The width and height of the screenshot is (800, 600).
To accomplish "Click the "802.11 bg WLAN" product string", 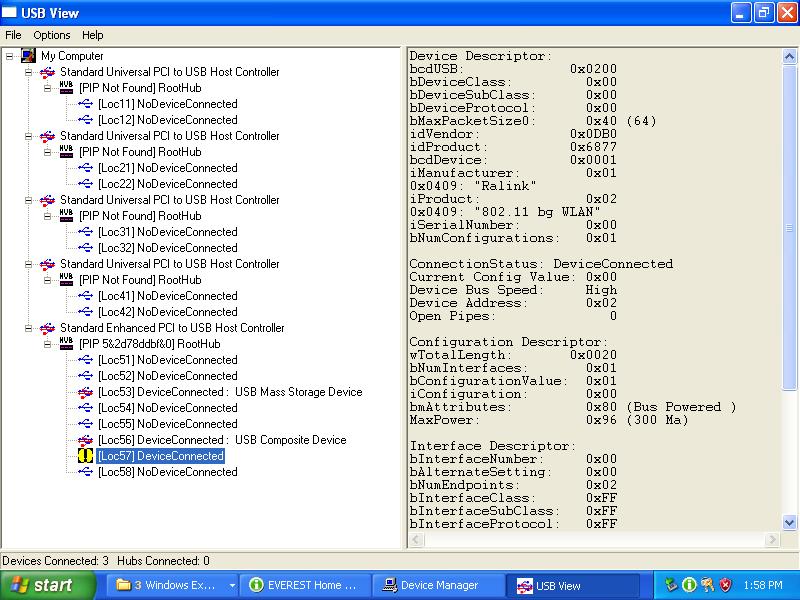I will click(x=537, y=212).
